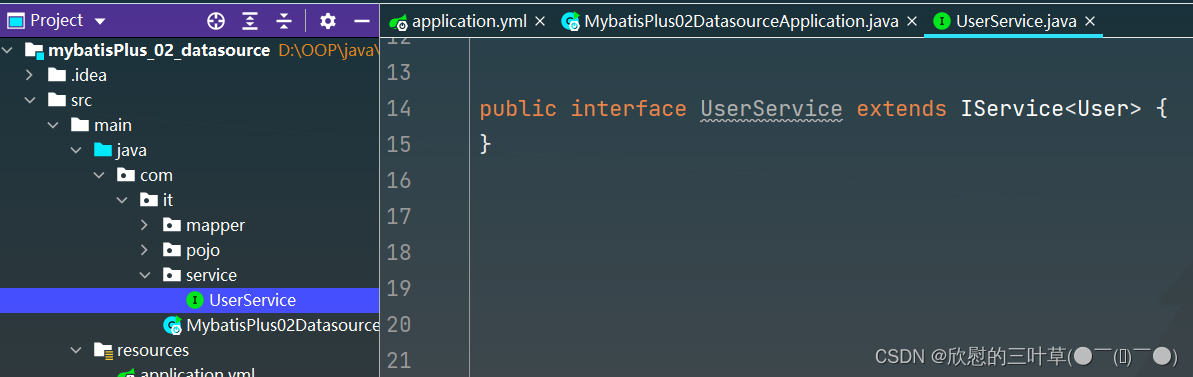Click the application.yml tab file icon
The image size is (1193, 377).
(398, 22)
